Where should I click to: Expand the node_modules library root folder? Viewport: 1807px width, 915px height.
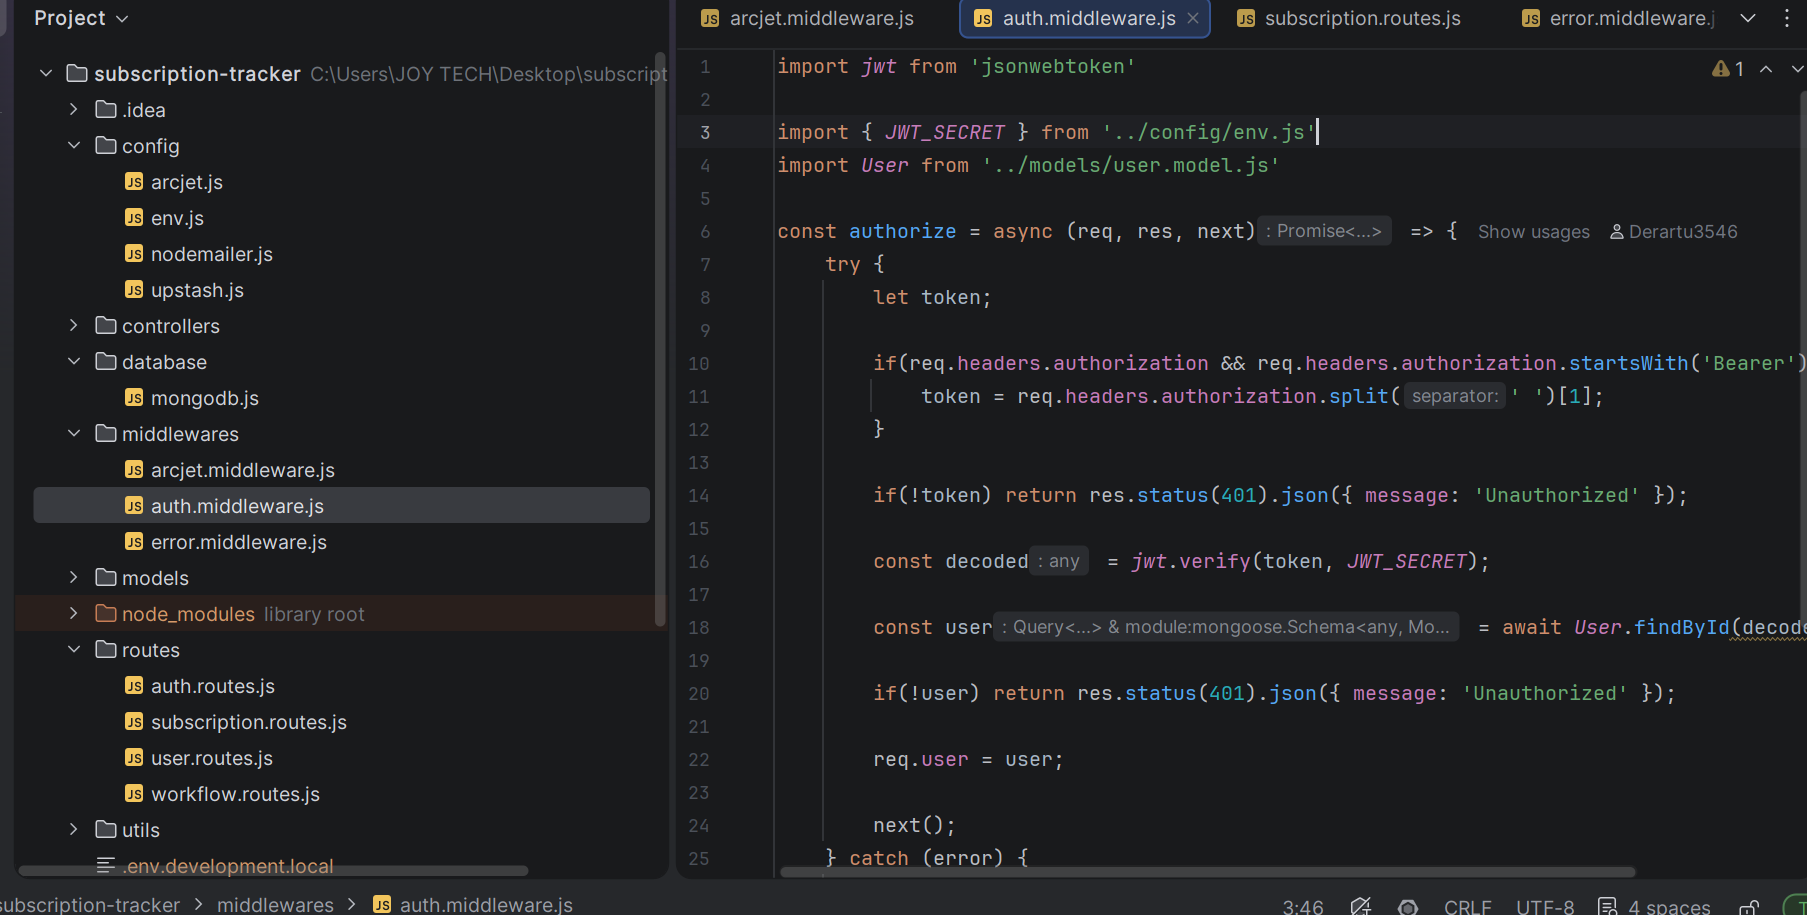(74, 614)
